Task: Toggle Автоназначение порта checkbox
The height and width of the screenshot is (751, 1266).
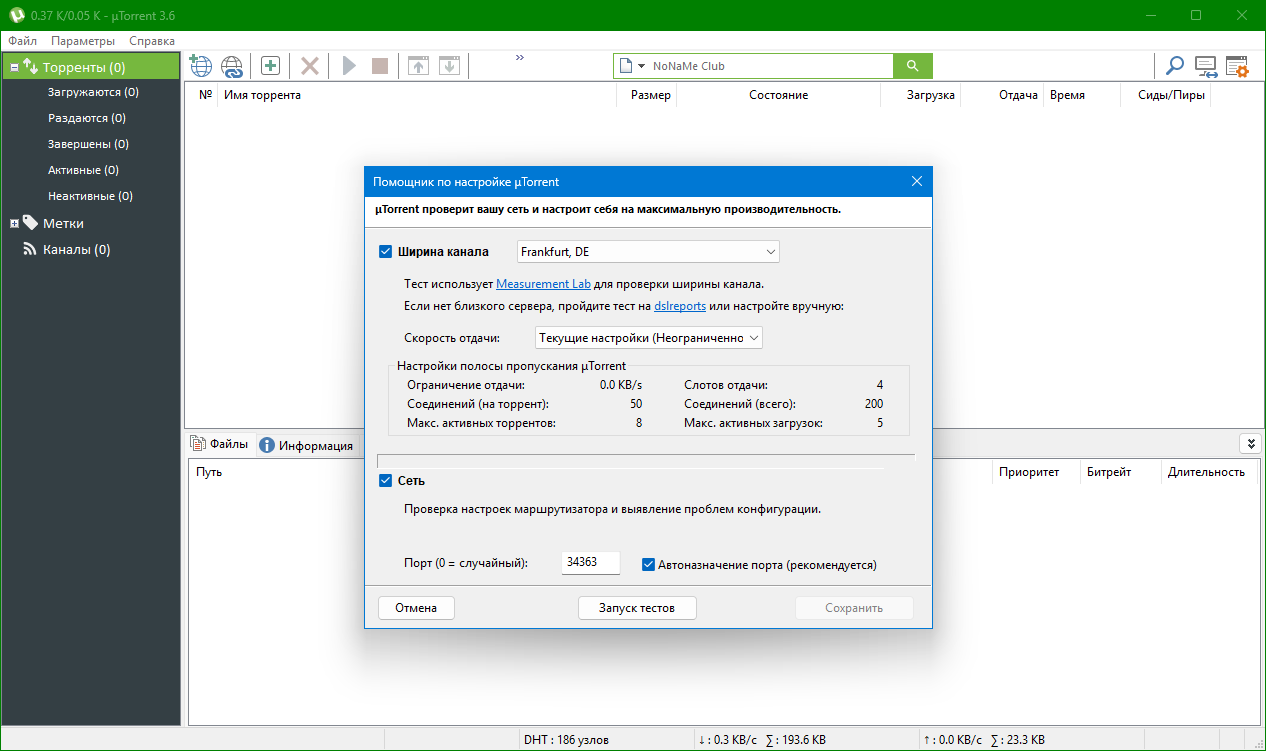Action: (x=648, y=564)
